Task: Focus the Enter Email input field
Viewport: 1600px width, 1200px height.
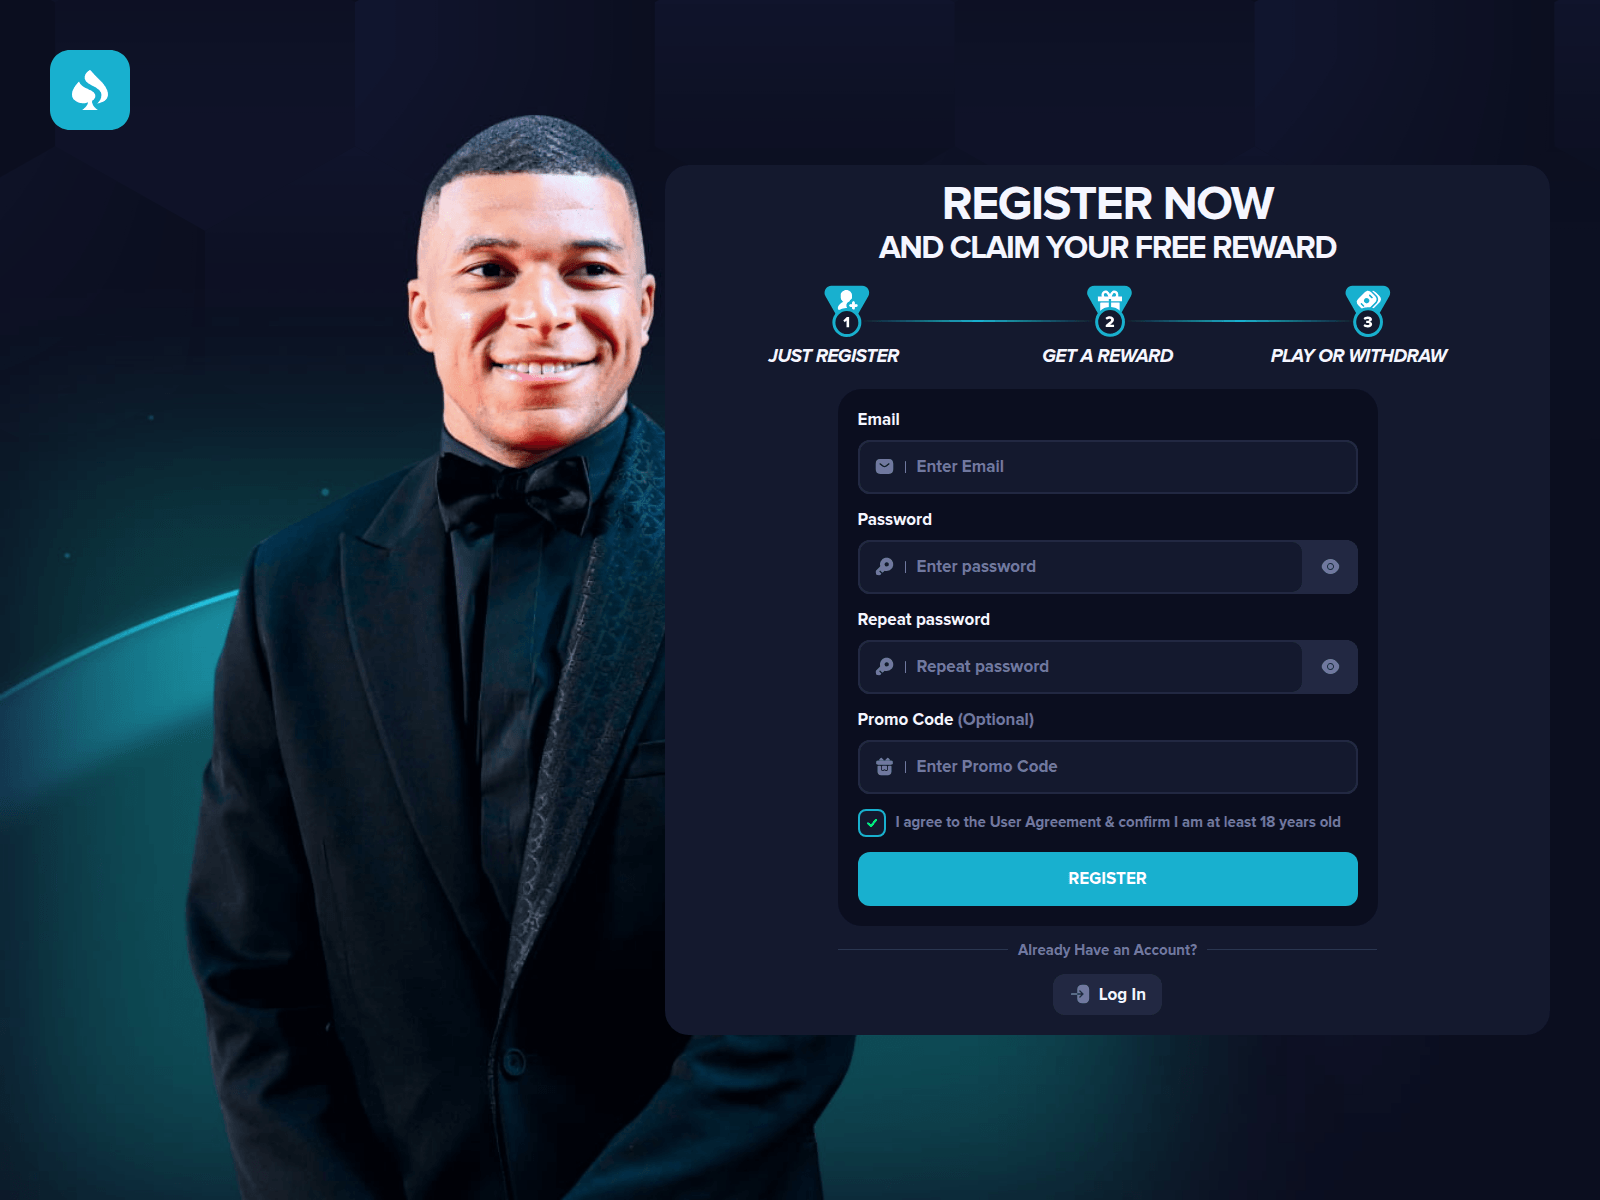Action: click(1108, 467)
